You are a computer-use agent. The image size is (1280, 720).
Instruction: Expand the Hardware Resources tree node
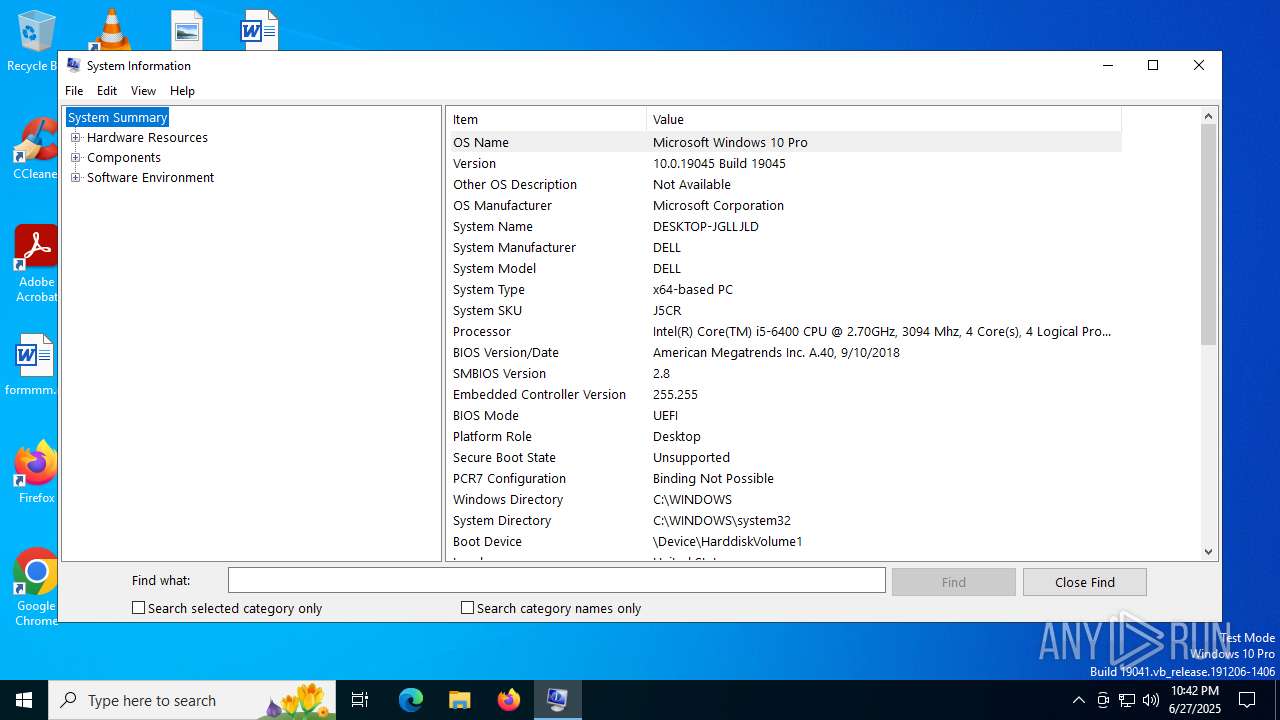coord(75,138)
